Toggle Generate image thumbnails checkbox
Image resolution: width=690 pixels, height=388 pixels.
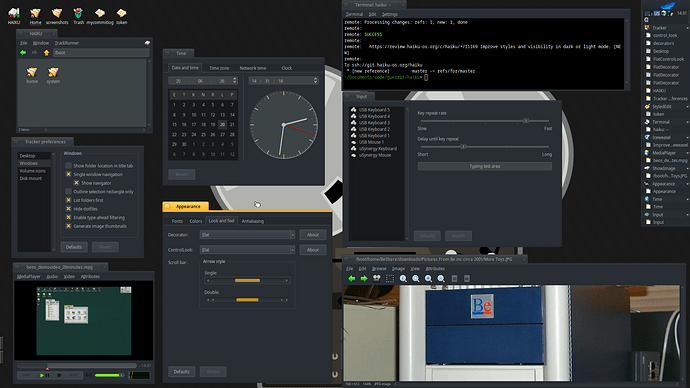click(x=68, y=226)
